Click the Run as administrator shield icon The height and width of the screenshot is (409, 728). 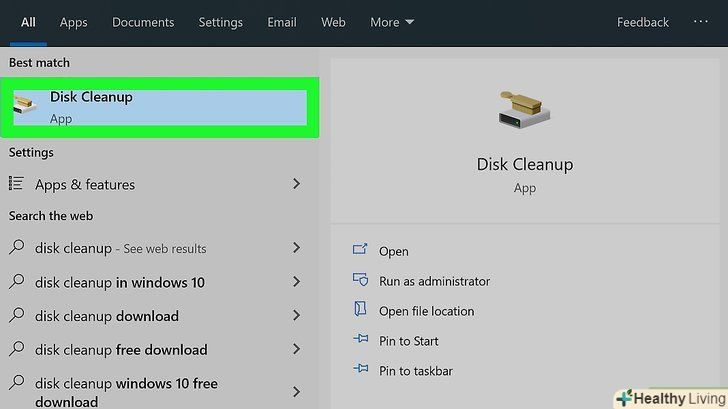360,279
